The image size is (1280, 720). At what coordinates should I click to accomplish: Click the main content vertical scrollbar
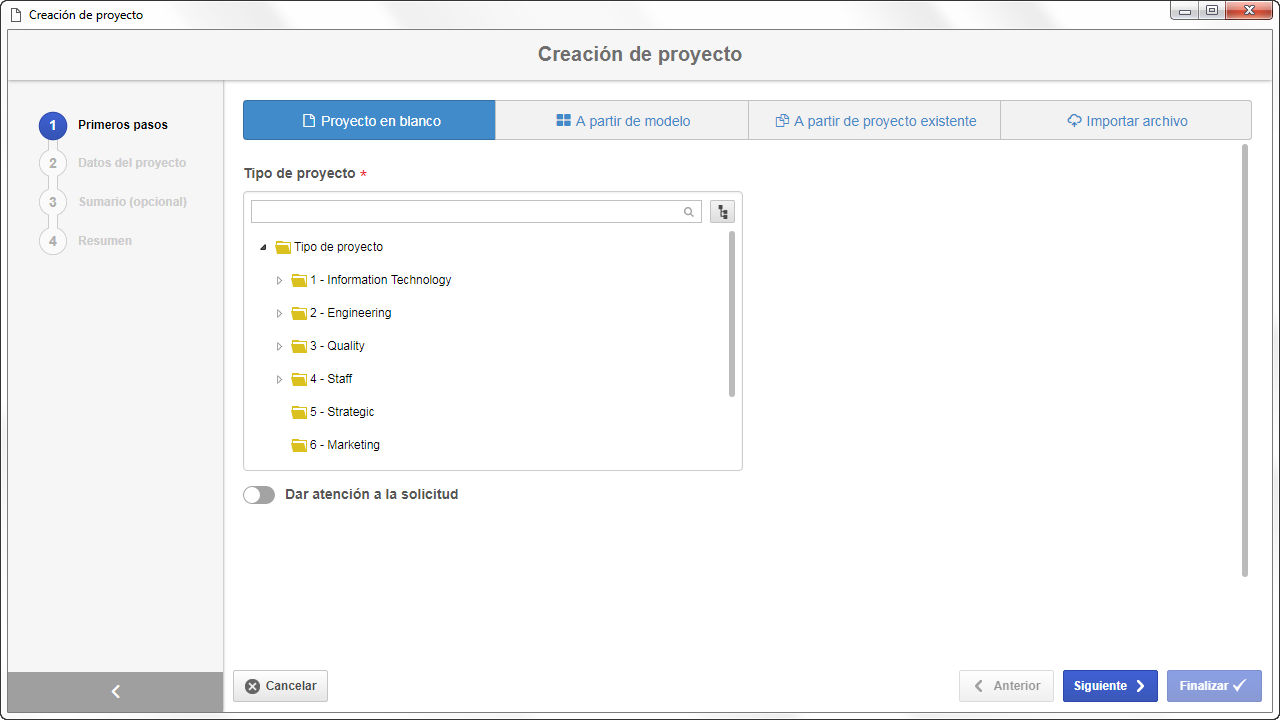(x=1245, y=360)
